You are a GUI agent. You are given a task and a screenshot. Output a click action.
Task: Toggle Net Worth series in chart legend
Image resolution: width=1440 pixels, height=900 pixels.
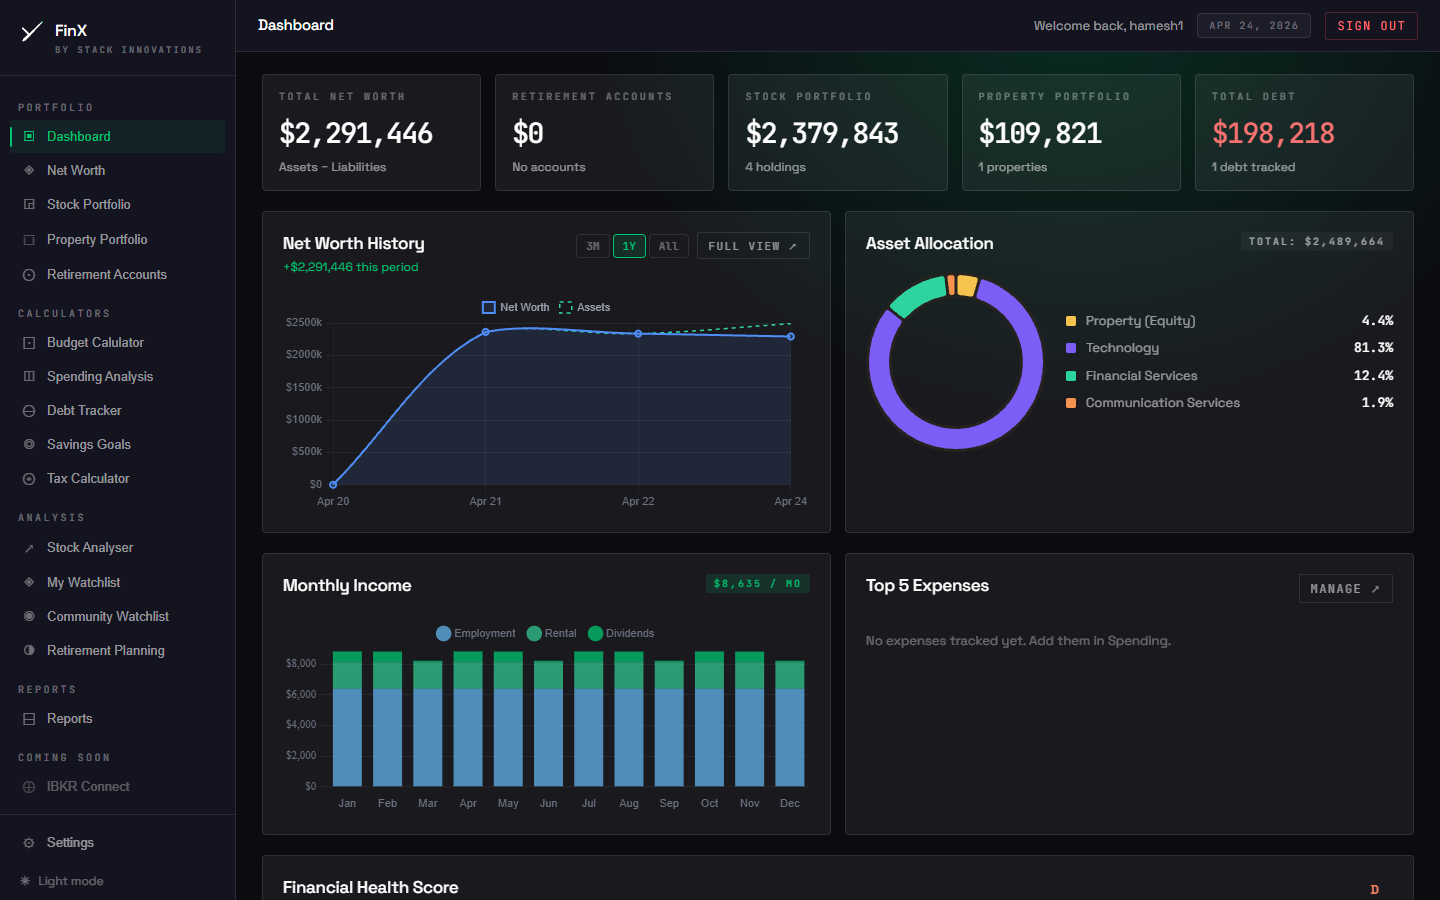(x=516, y=307)
